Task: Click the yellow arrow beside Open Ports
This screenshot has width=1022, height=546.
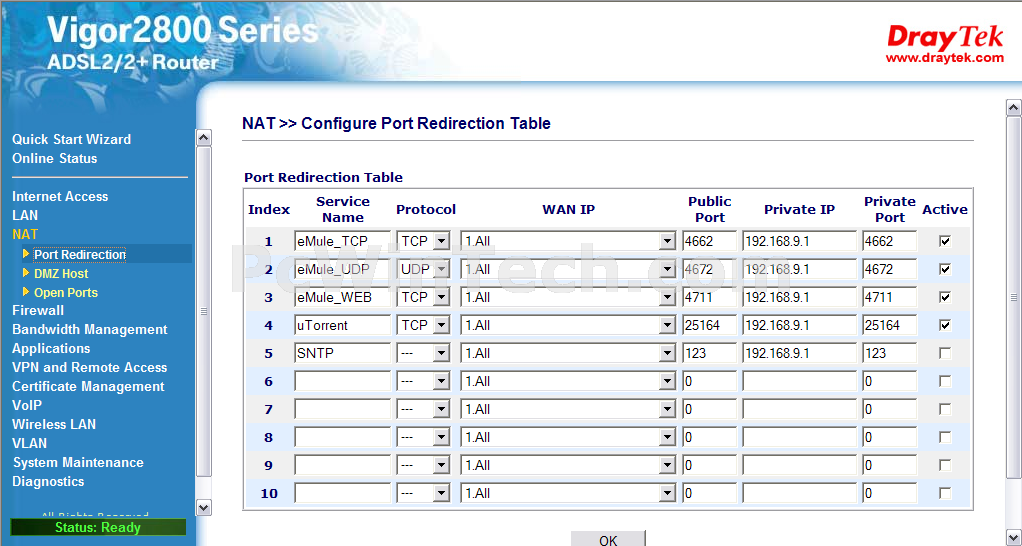Action: pyautogui.click(x=25, y=292)
